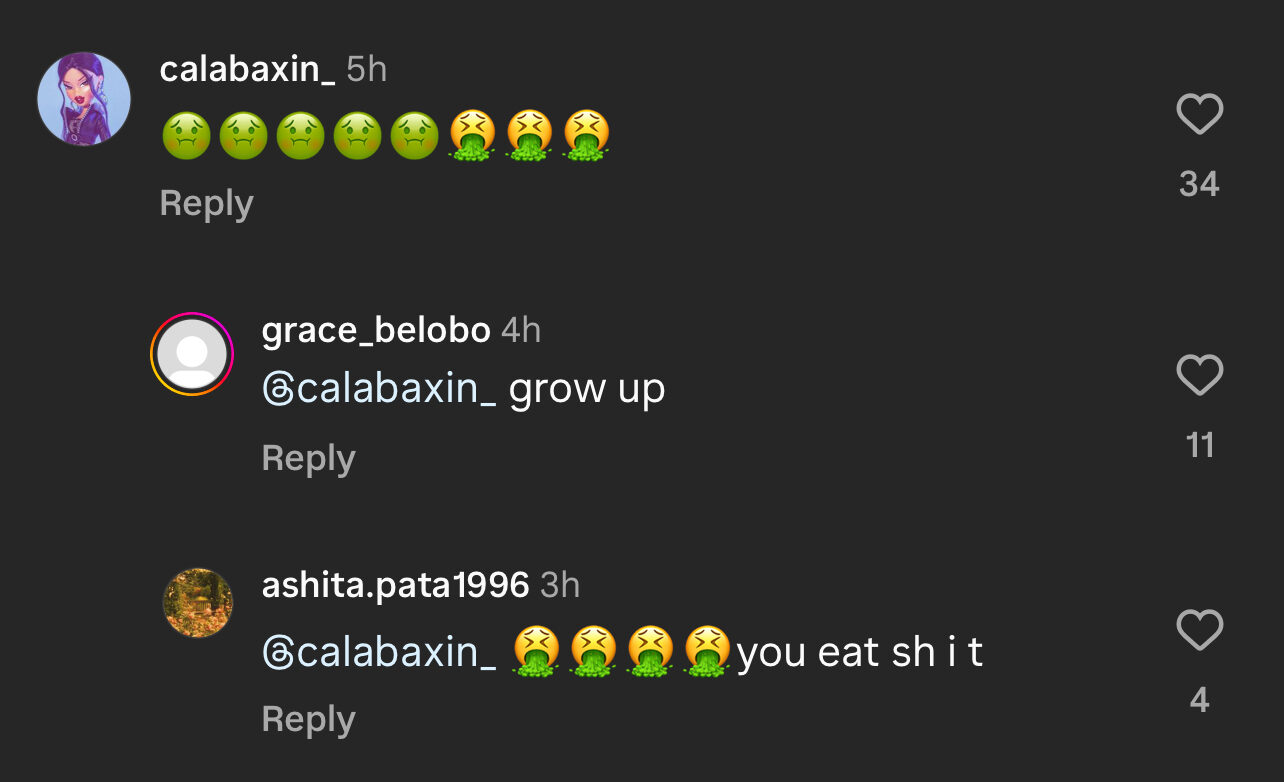This screenshot has height=782, width=1284.
Task: Tap the heart on grace_belobo's reply
Action: 1199,375
